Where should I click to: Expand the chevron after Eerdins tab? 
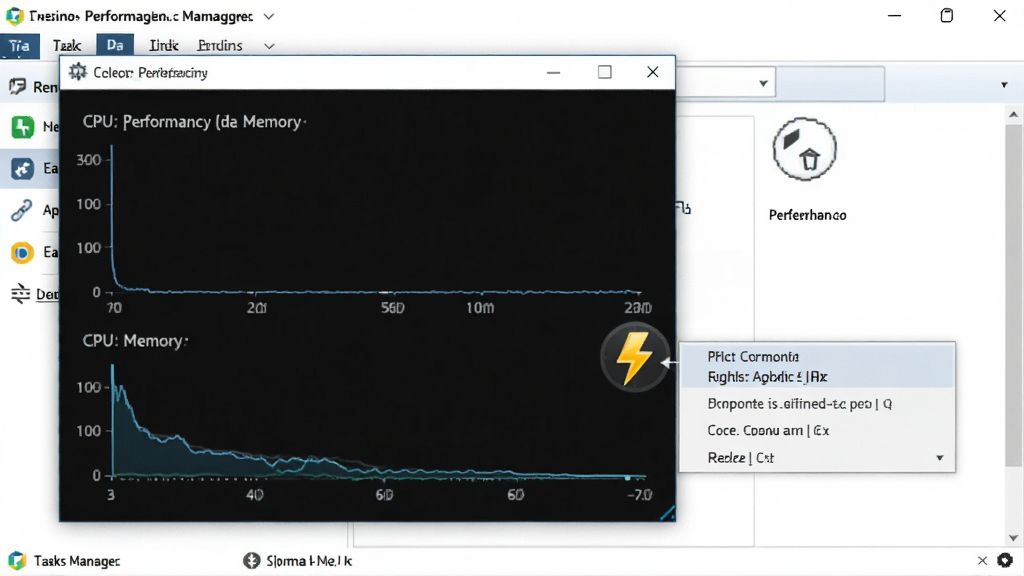click(269, 46)
